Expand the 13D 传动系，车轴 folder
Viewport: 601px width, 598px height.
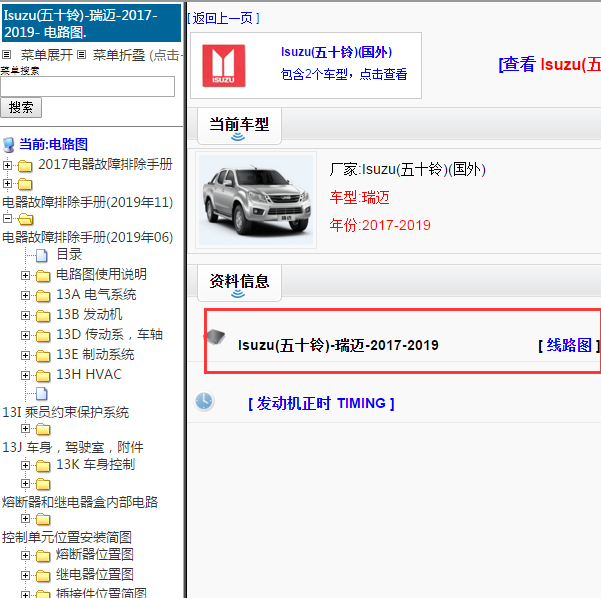coord(25,335)
